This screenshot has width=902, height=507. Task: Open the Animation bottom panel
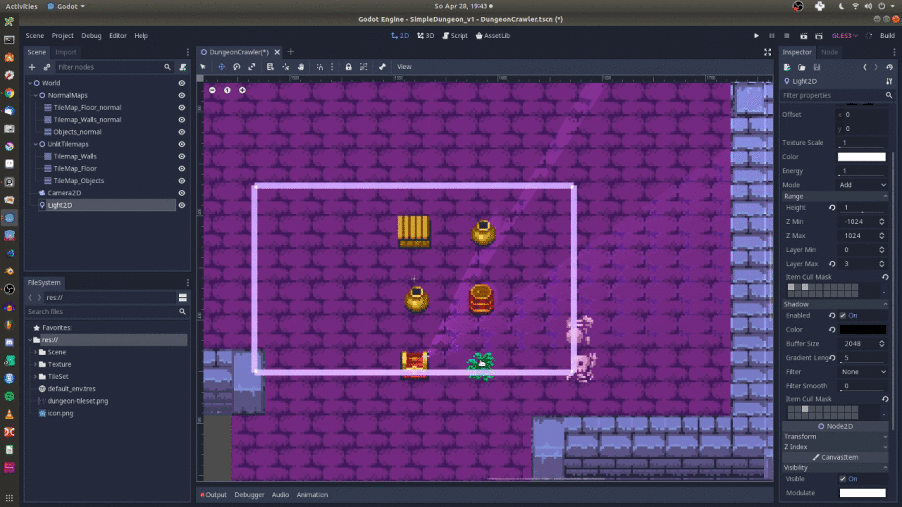click(x=312, y=495)
